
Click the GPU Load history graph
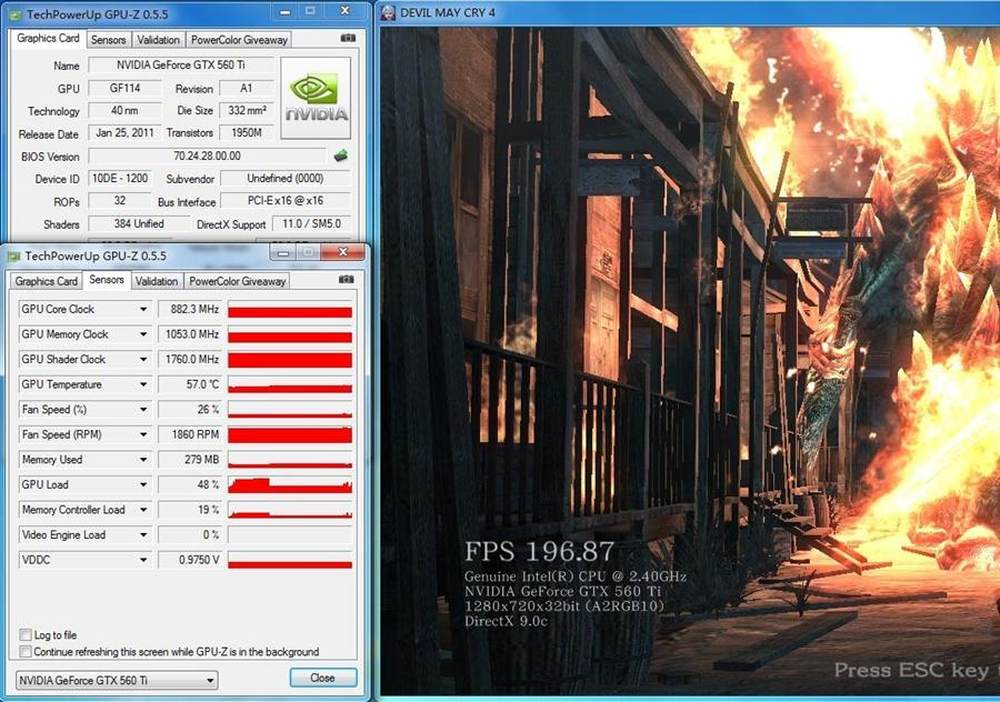click(290, 485)
